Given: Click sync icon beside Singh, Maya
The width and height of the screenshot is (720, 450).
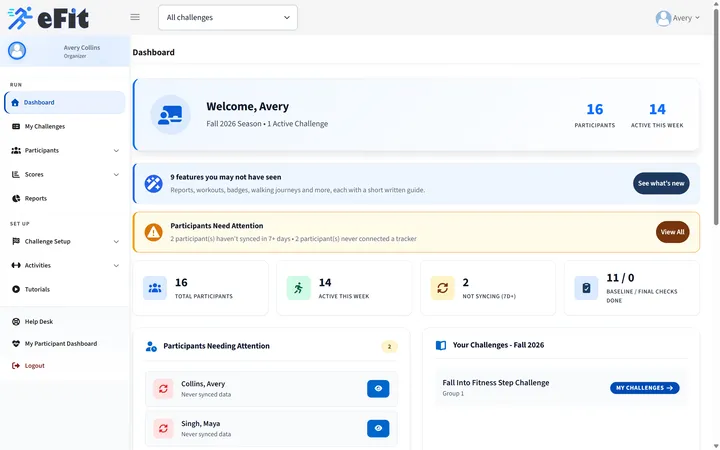Looking at the screenshot, I should pyautogui.click(x=163, y=428).
